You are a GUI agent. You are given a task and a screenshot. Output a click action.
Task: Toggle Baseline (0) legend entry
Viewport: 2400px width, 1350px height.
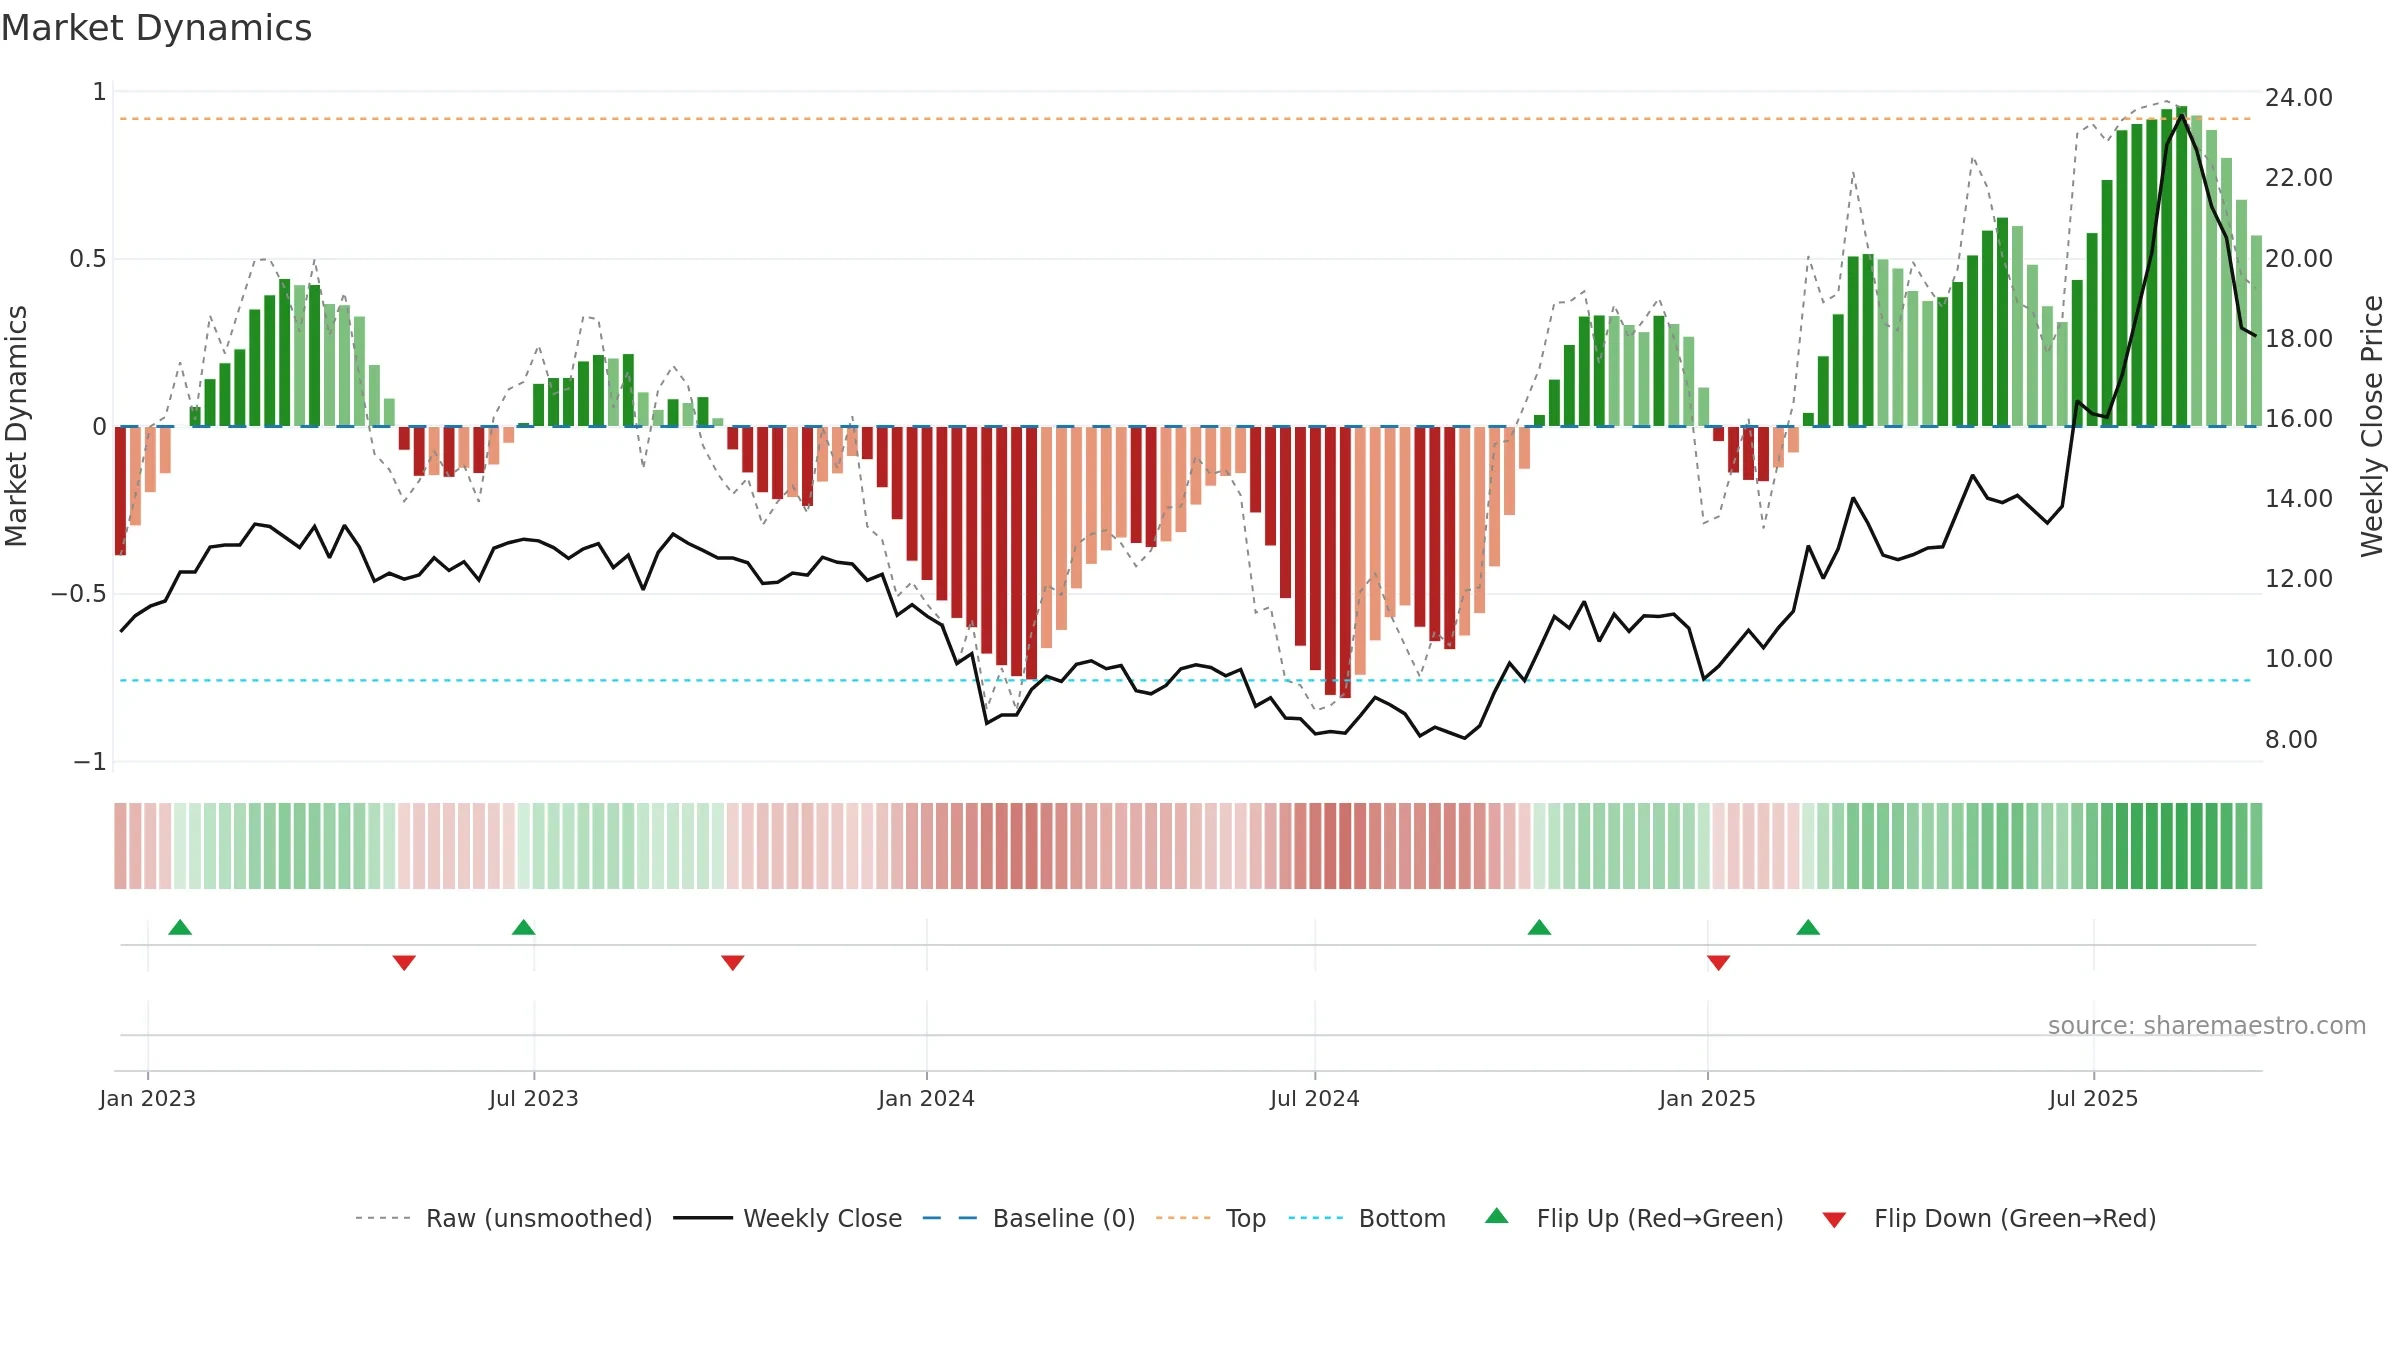coord(1028,1218)
